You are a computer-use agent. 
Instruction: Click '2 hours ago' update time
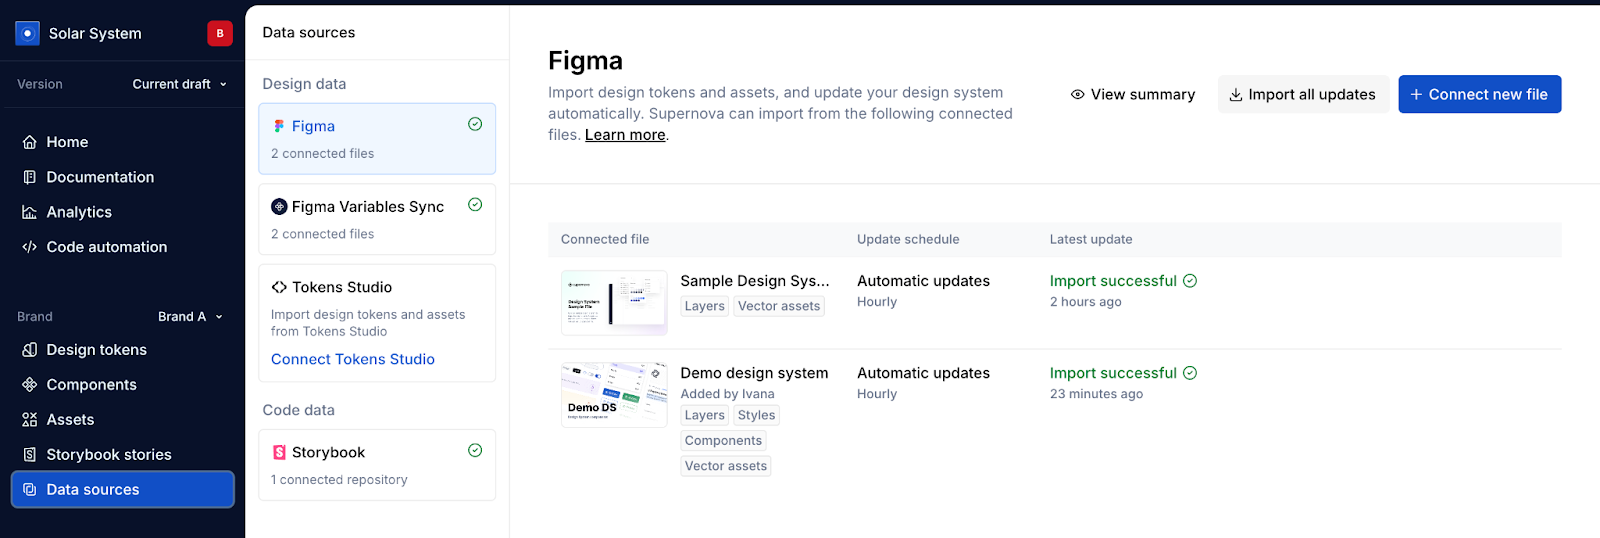pyautogui.click(x=1086, y=302)
